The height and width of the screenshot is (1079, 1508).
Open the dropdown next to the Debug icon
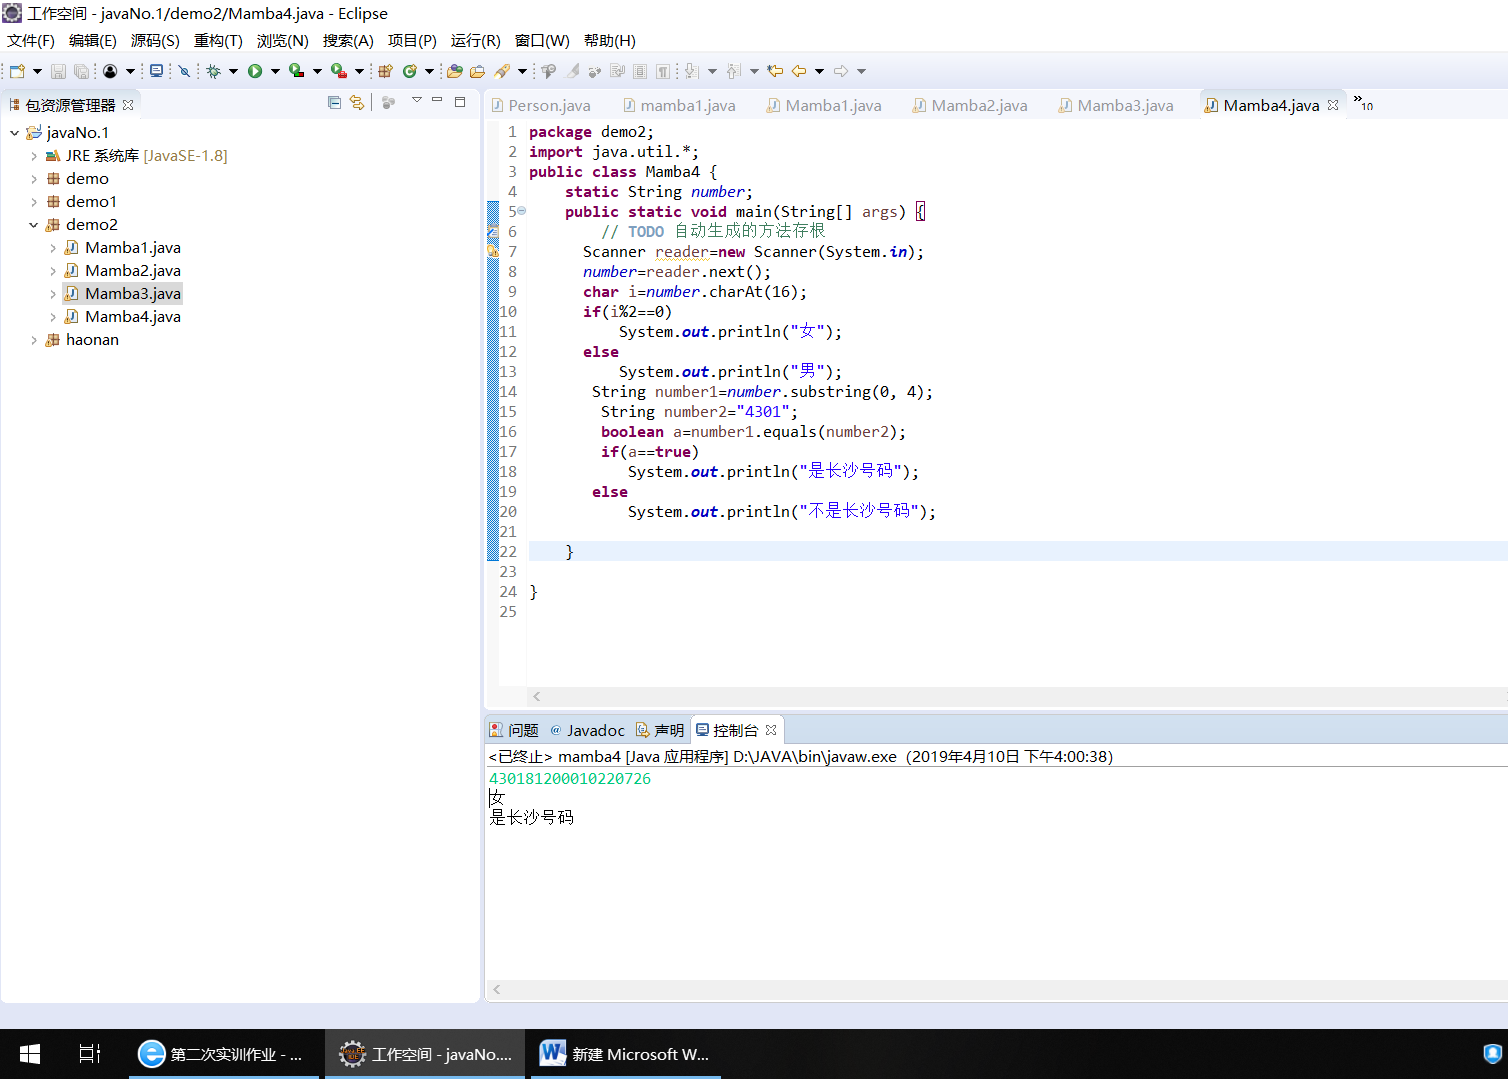233,71
